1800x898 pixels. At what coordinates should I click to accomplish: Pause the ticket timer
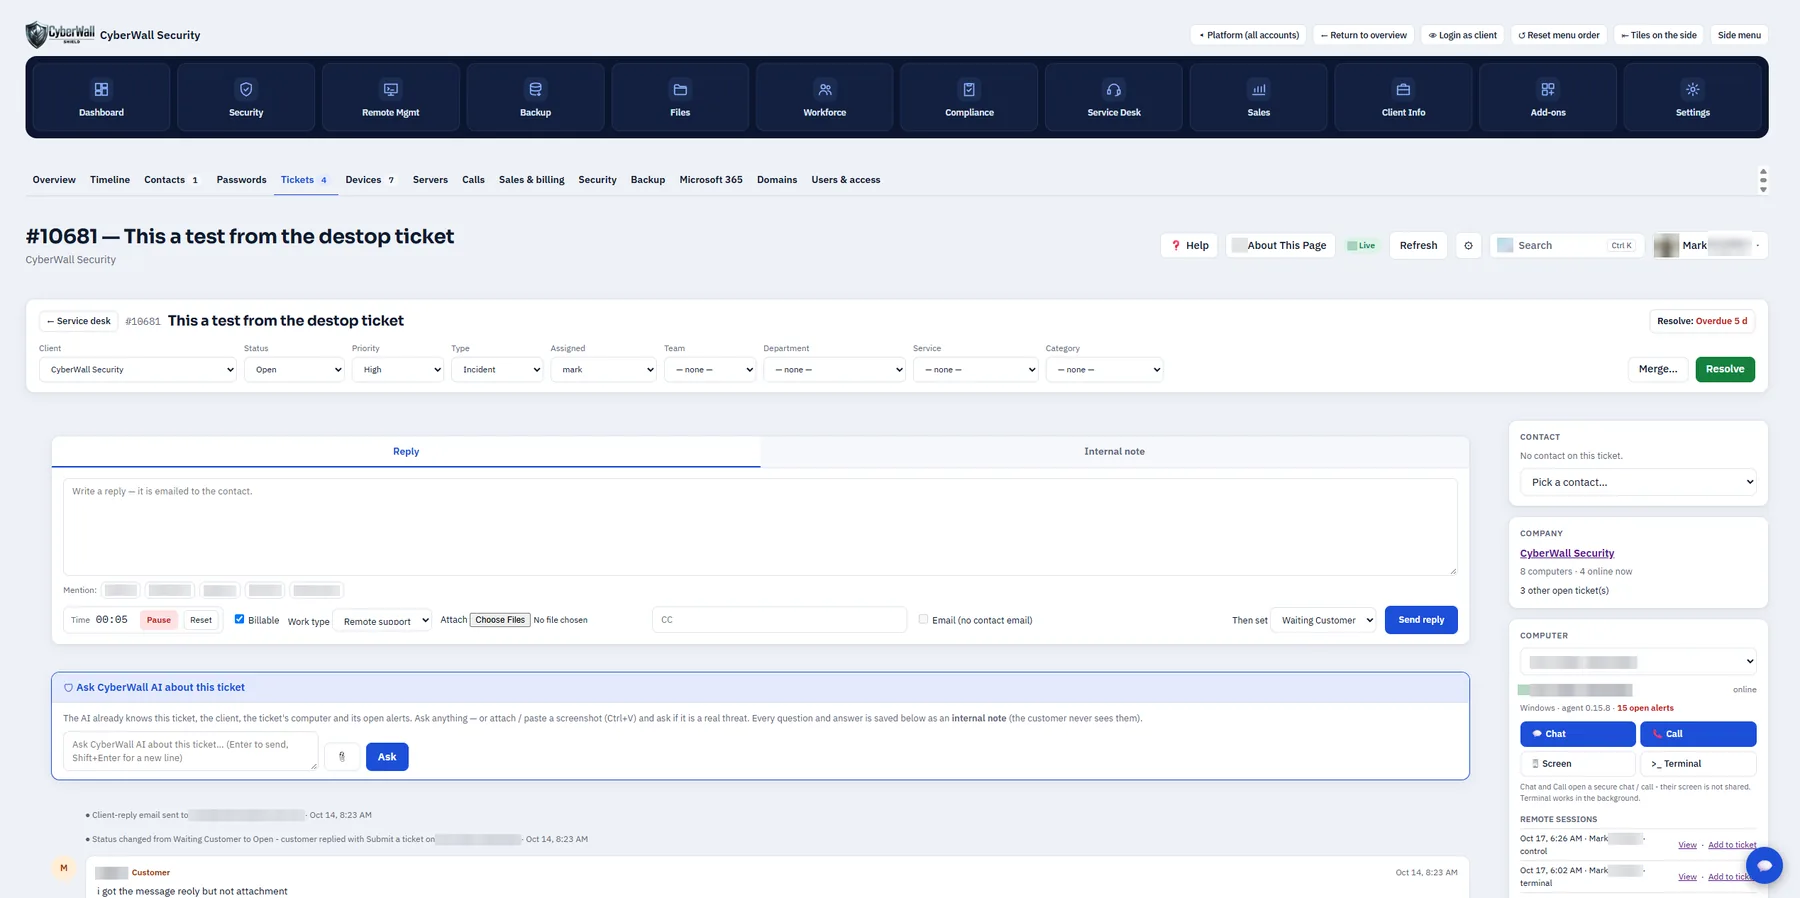(159, 620)
